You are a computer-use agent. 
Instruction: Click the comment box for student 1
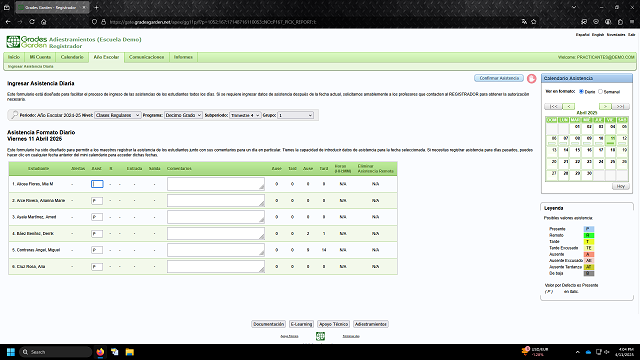click(x=216, y=184)
